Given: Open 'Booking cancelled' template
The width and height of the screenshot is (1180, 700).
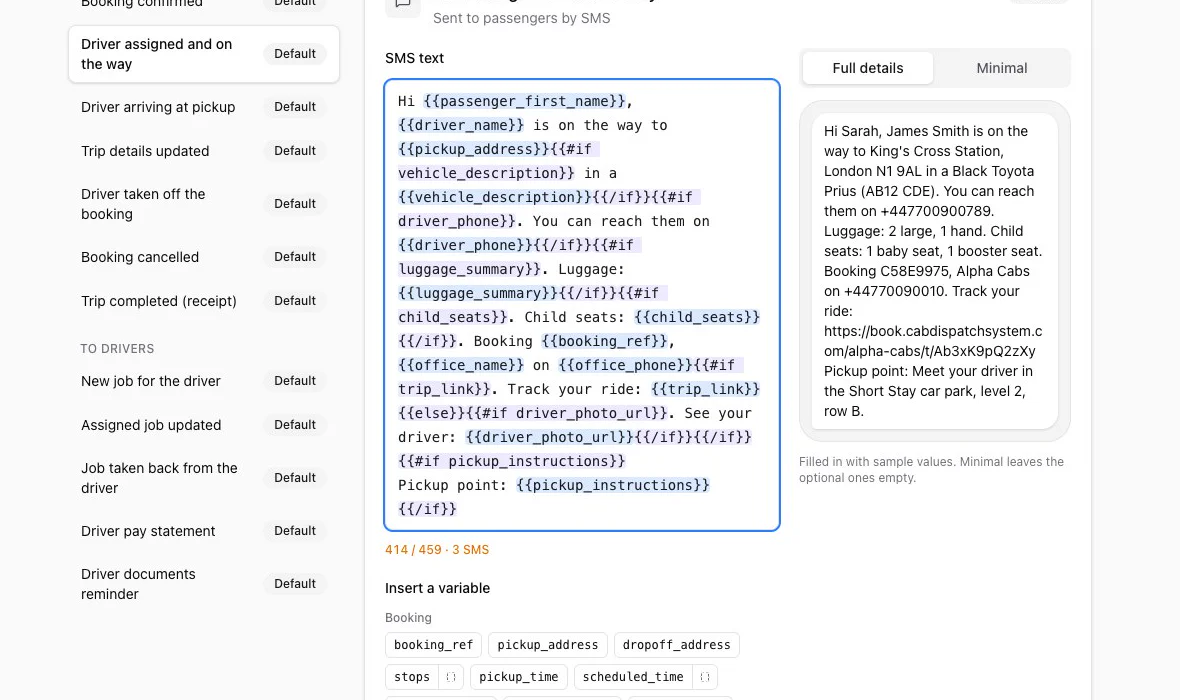Looking at the screenshot, I should point(204,257).
